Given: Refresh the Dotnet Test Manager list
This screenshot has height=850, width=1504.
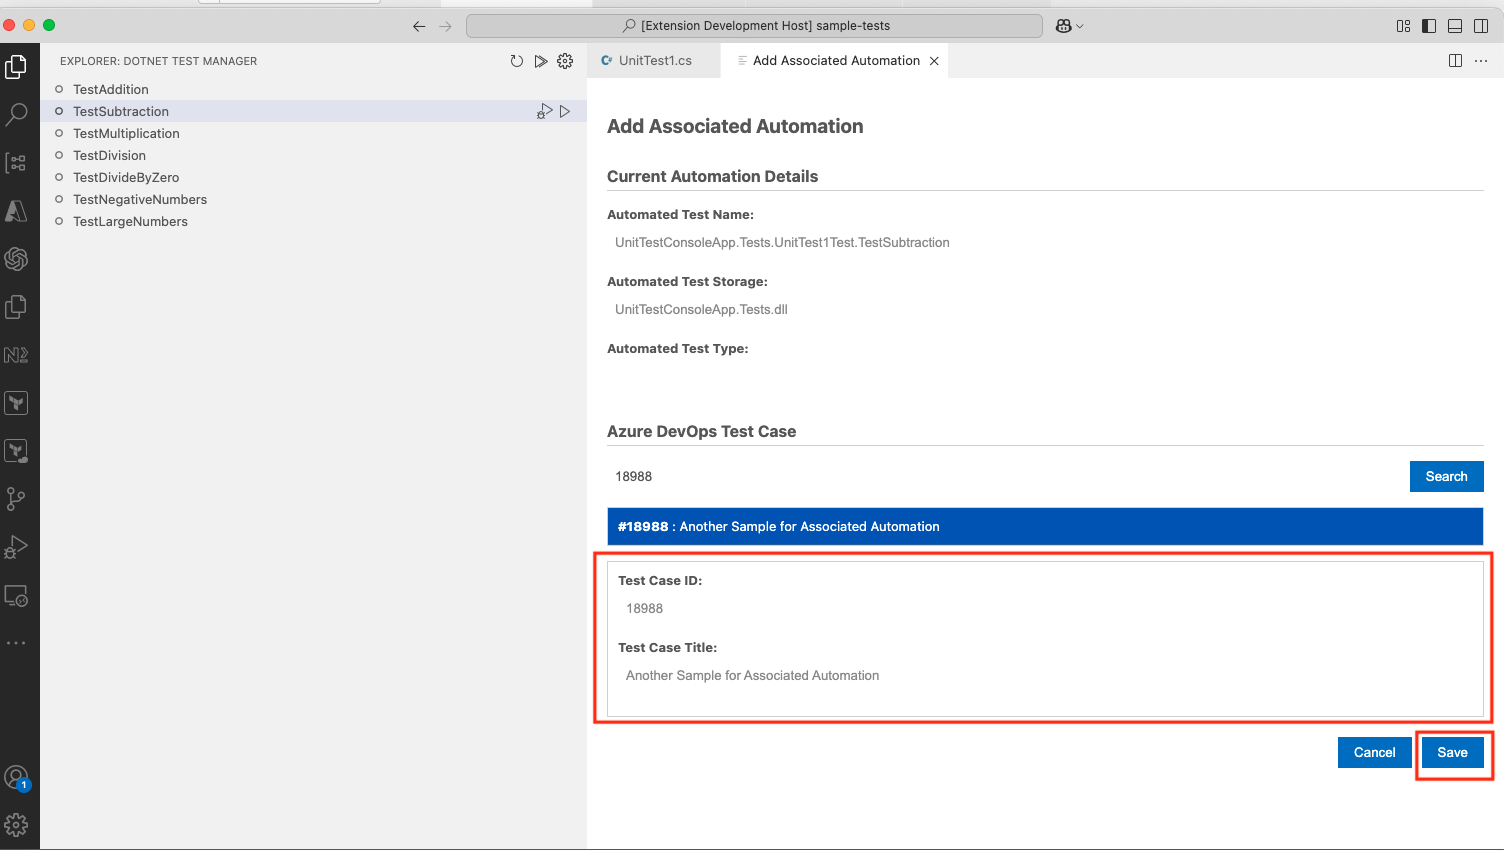Looking at the screenshot, I should [x=516, y=61].
